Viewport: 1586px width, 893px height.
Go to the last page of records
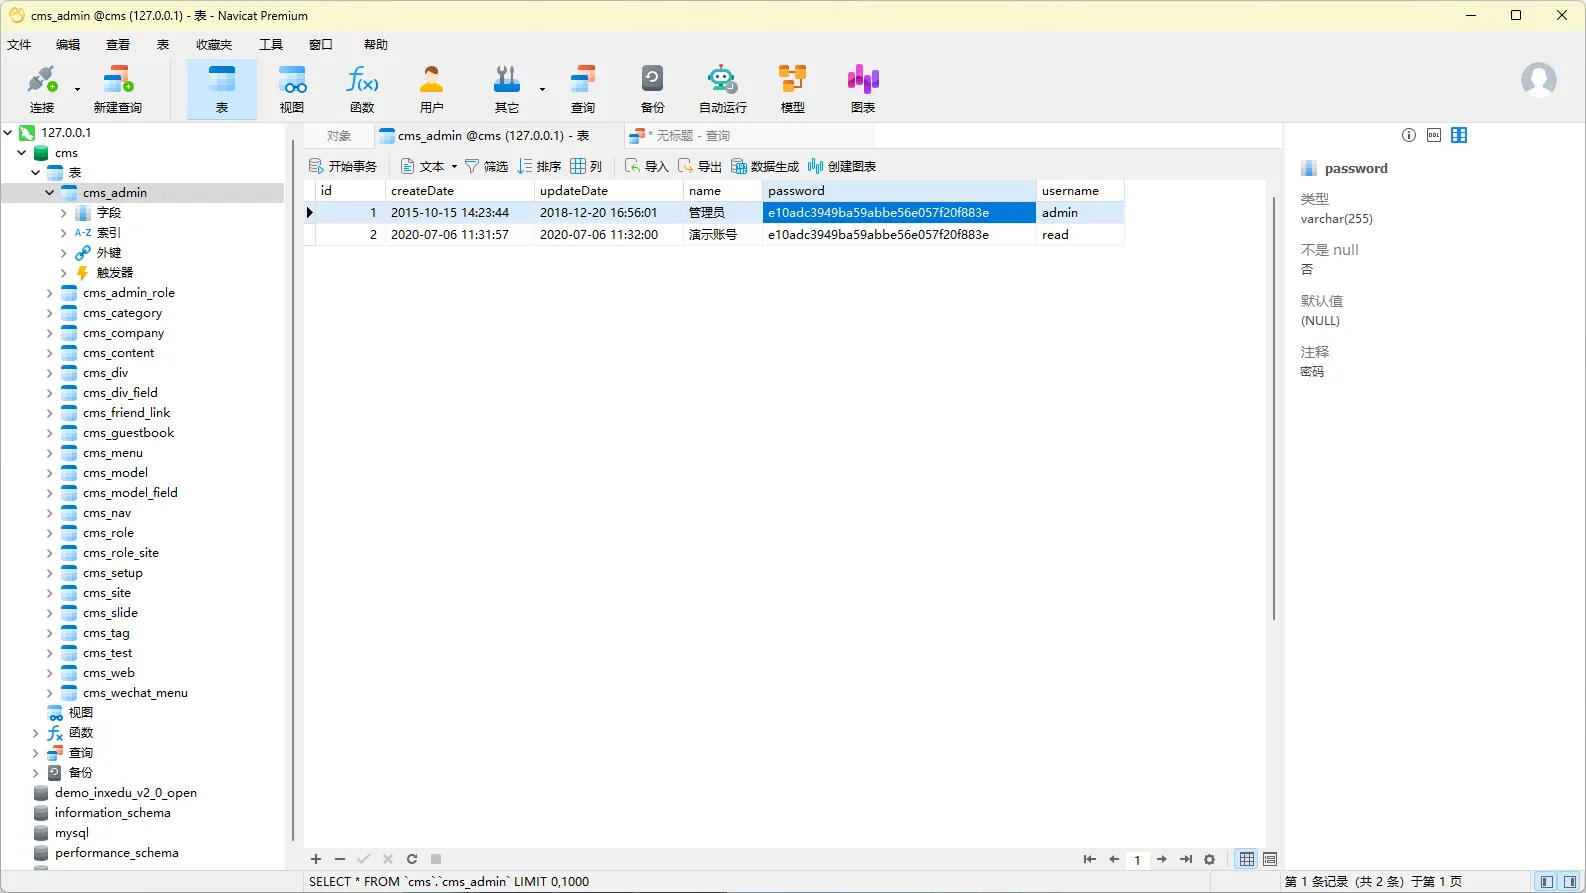[1186, 859]
